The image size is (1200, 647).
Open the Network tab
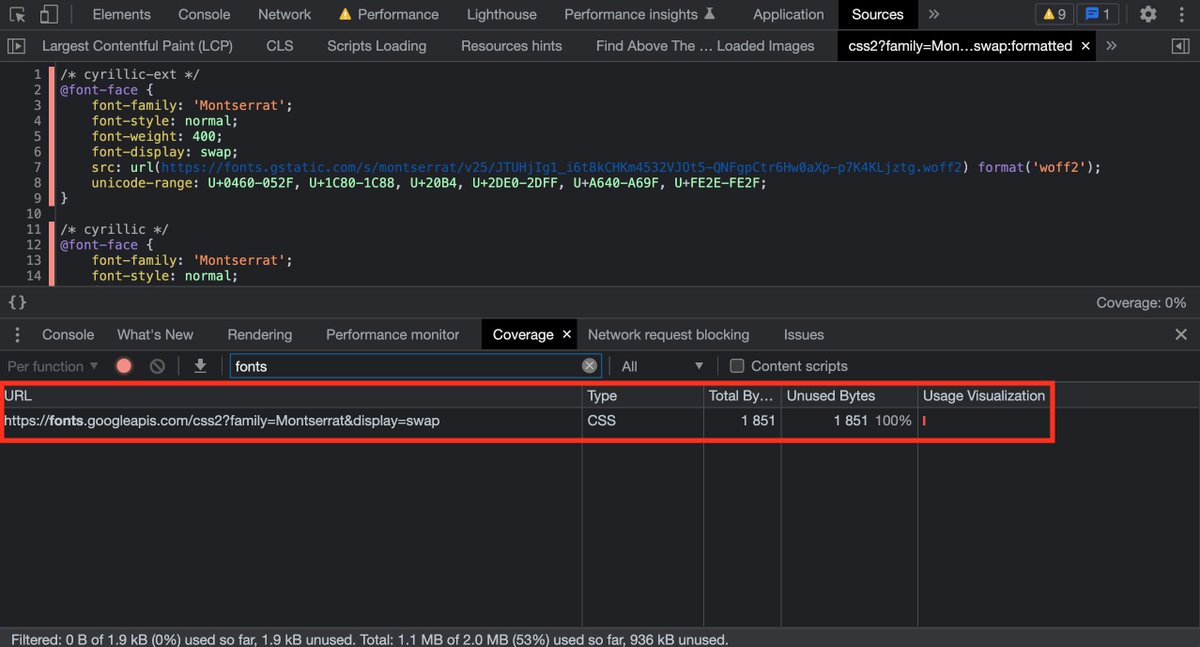pyautogui.click(x=285, y=14)
